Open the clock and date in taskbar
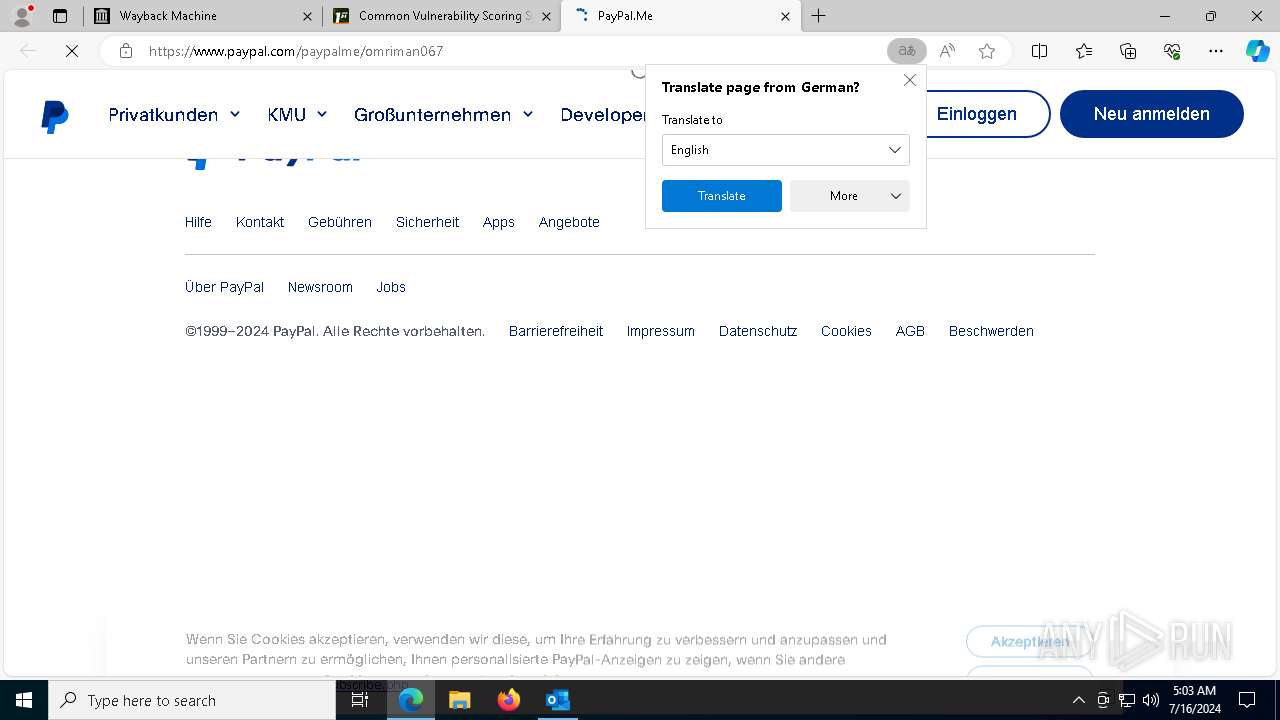Screen dimensions: 1280x720 click(1196, 700)
